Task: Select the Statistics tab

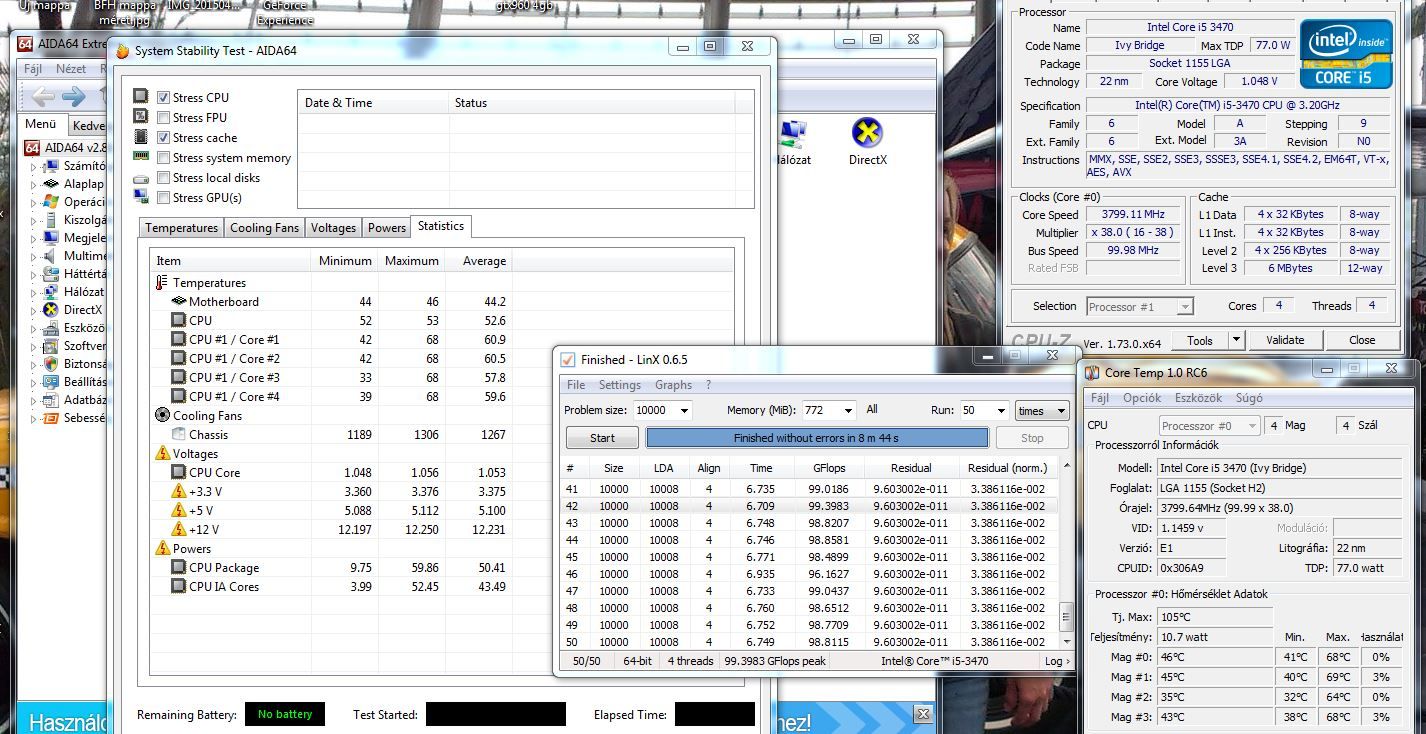Action: 441,226
